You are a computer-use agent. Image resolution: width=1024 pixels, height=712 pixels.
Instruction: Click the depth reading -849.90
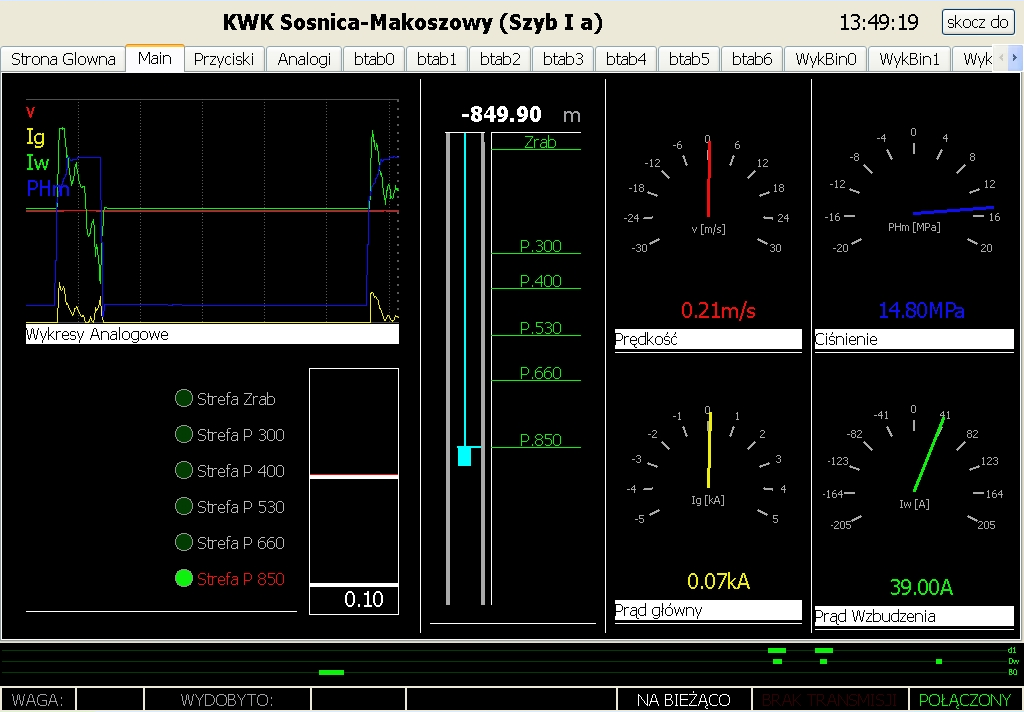[502, 115]
